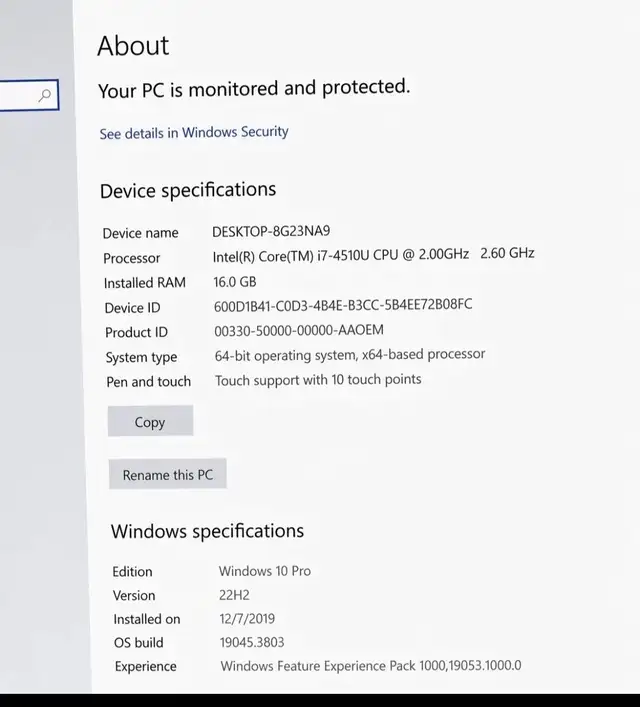Select device name value DESKTOP-8G23NA9

pos(271,231)
